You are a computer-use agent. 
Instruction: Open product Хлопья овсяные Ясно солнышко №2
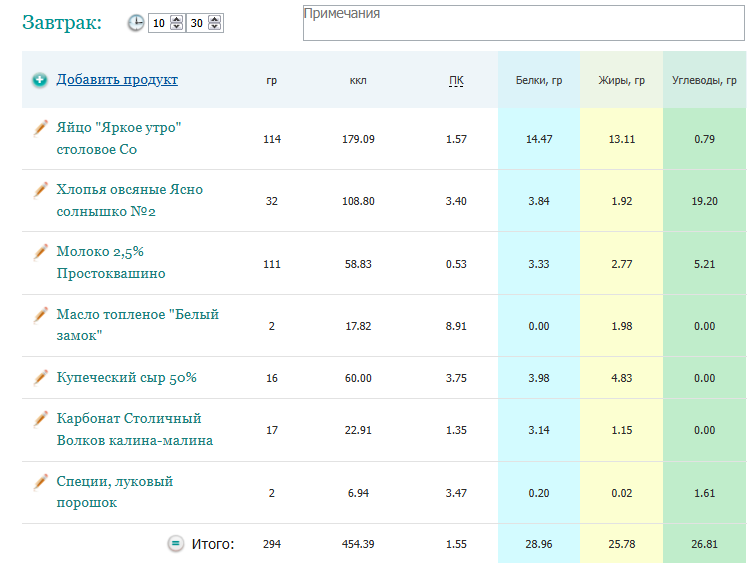point(130,200)
